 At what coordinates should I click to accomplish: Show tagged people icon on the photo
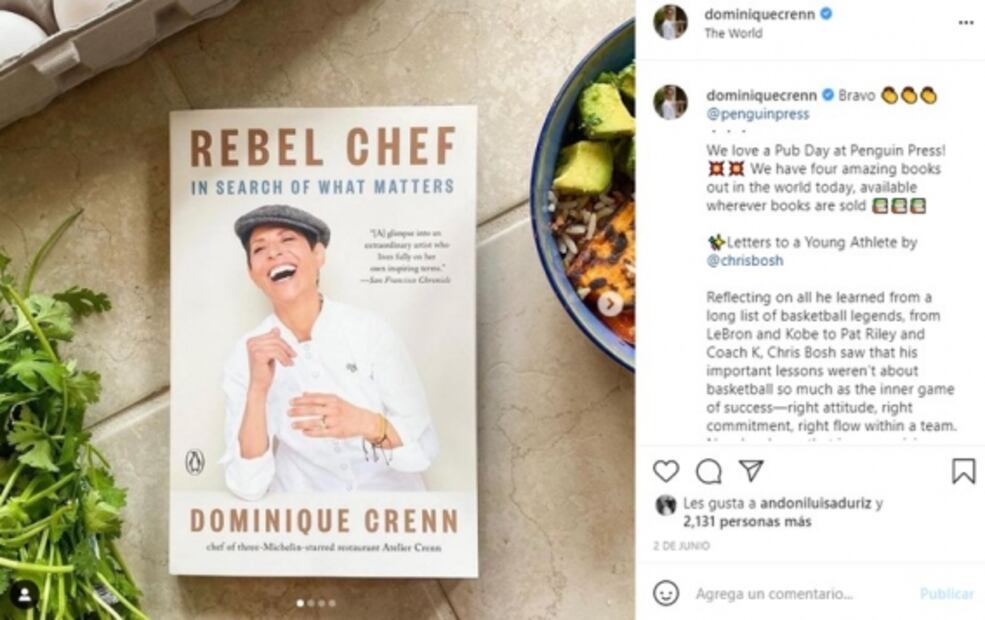click(x=24, y=595)
